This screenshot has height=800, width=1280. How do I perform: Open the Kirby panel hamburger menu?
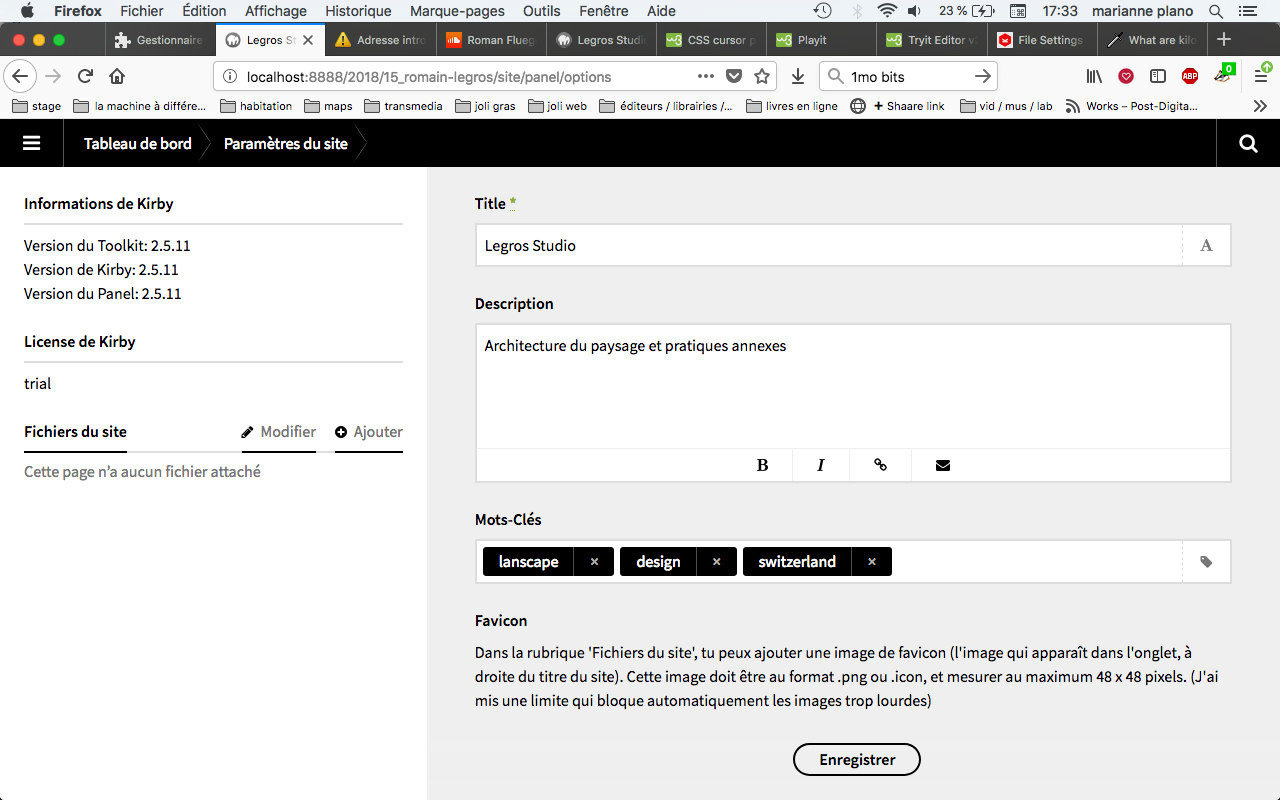point(31,143)
